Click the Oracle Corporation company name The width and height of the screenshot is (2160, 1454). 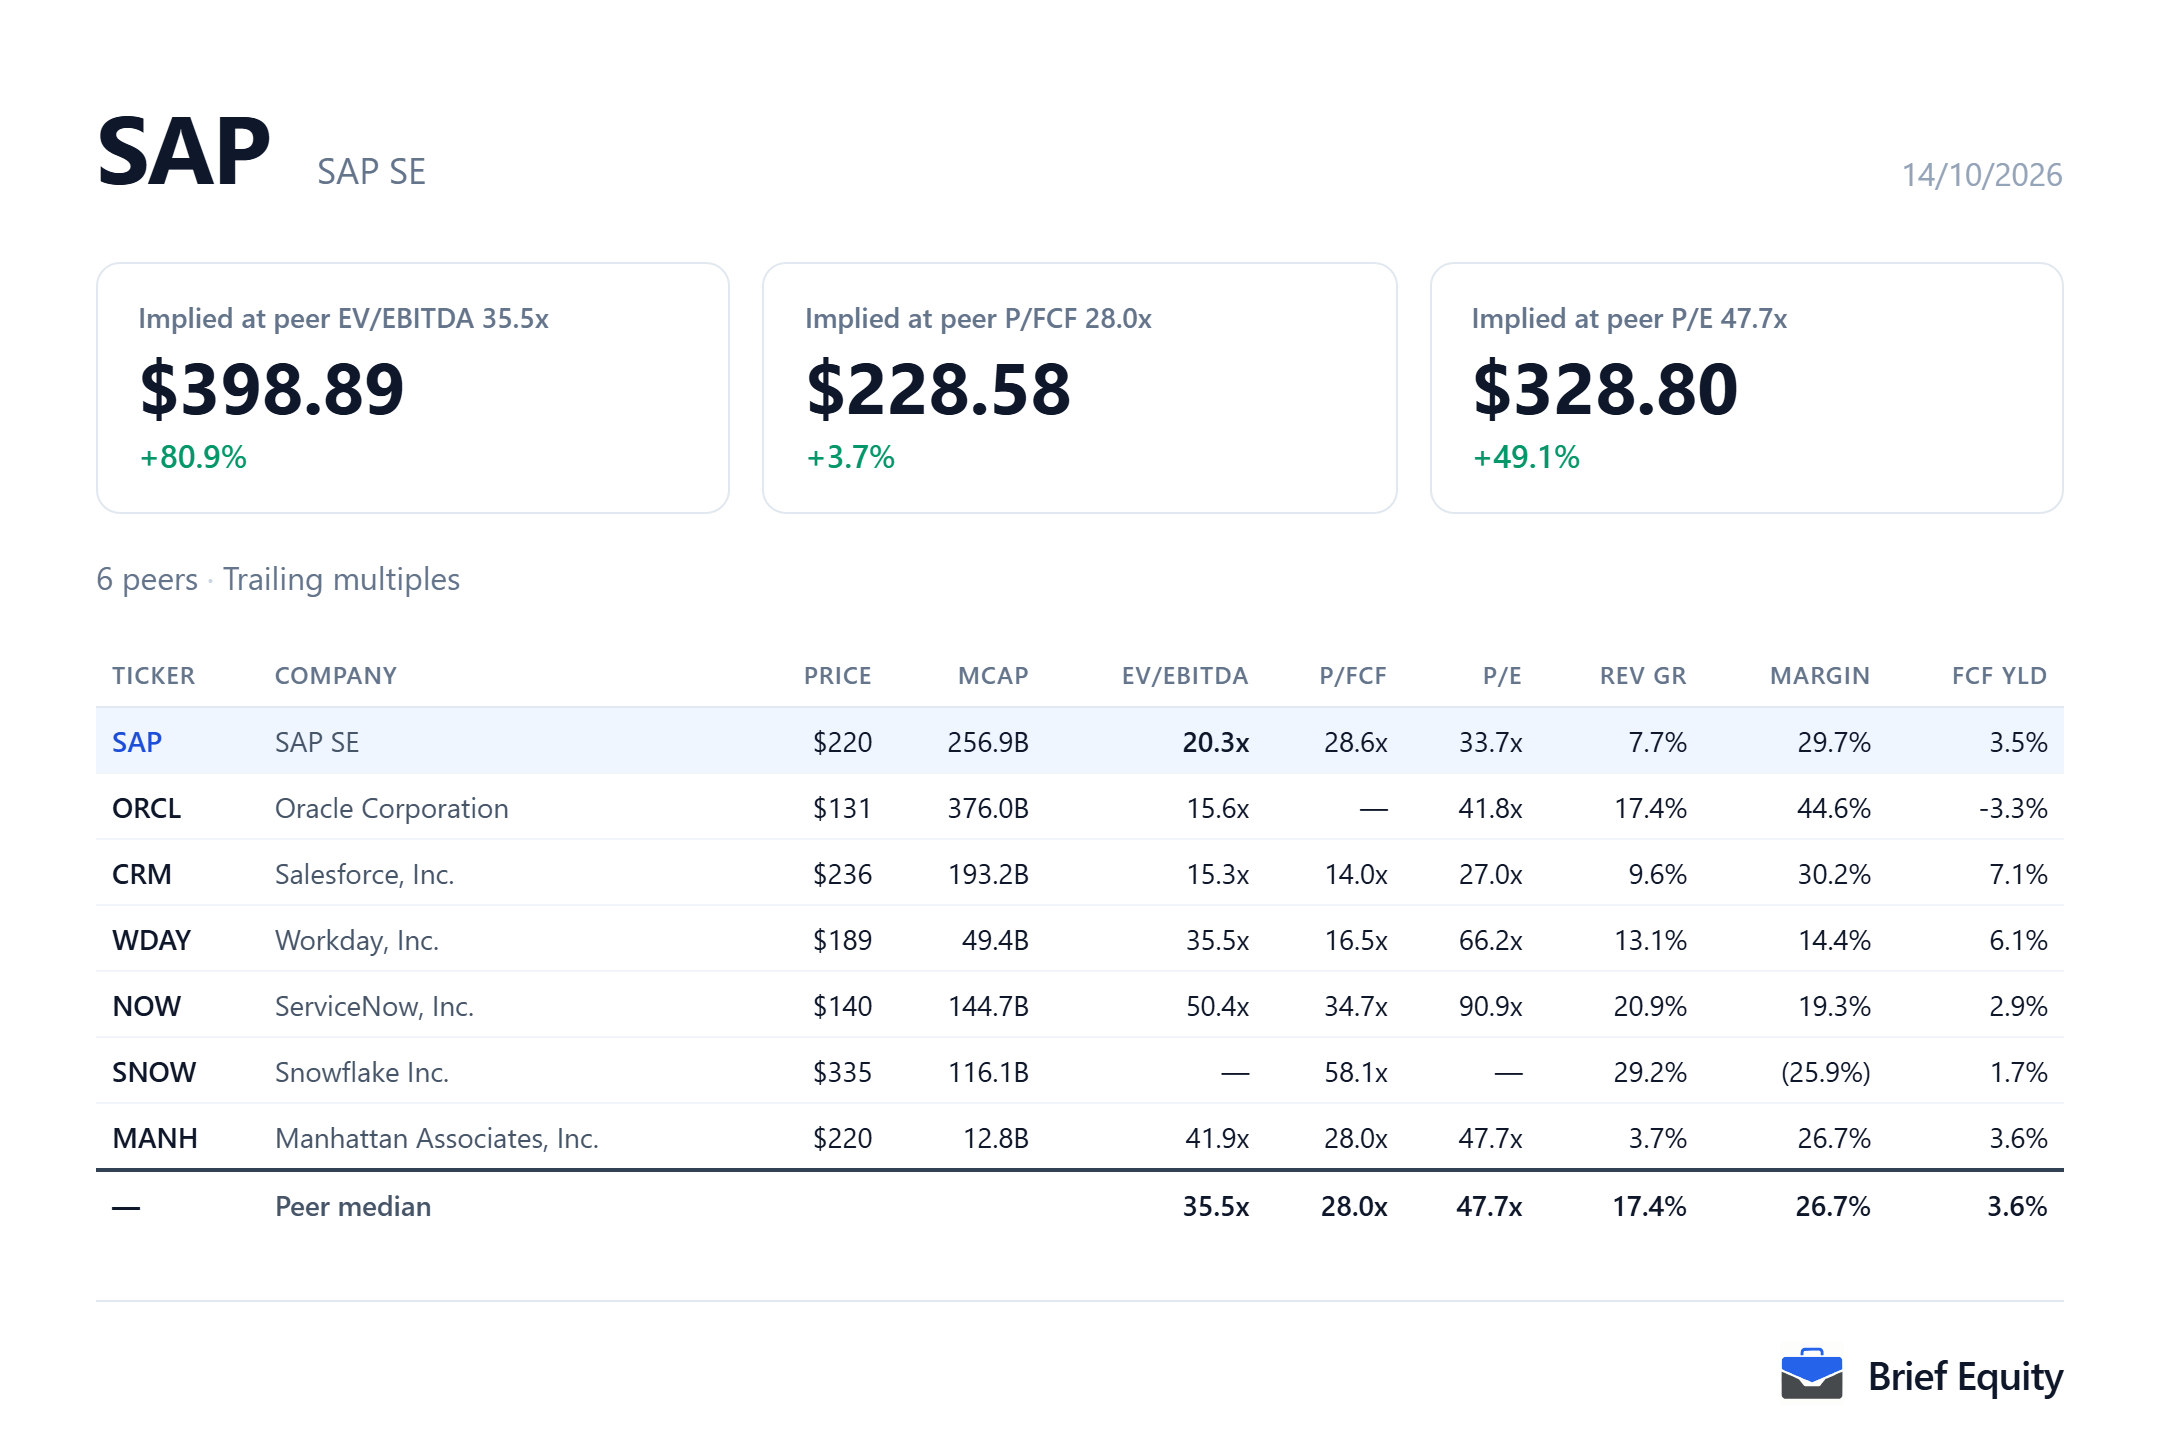tap(391, 808)
